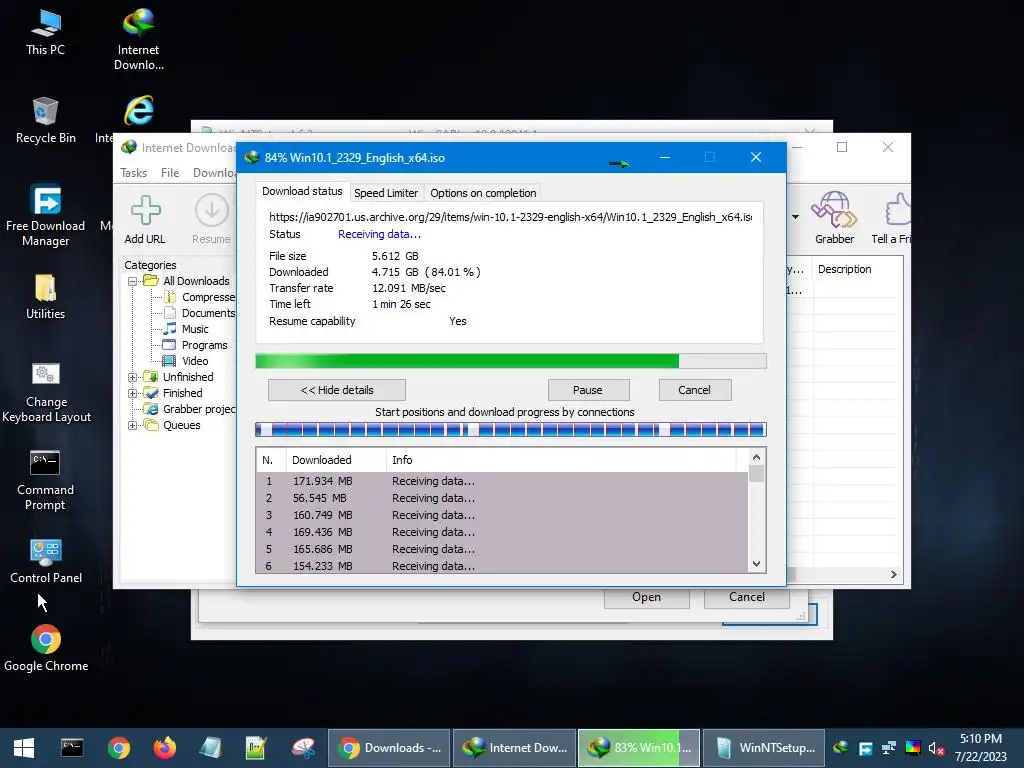Open dropdown arrow next to Grabber toolbar
Screen dimensions: 1024x768
coord(795,217)
